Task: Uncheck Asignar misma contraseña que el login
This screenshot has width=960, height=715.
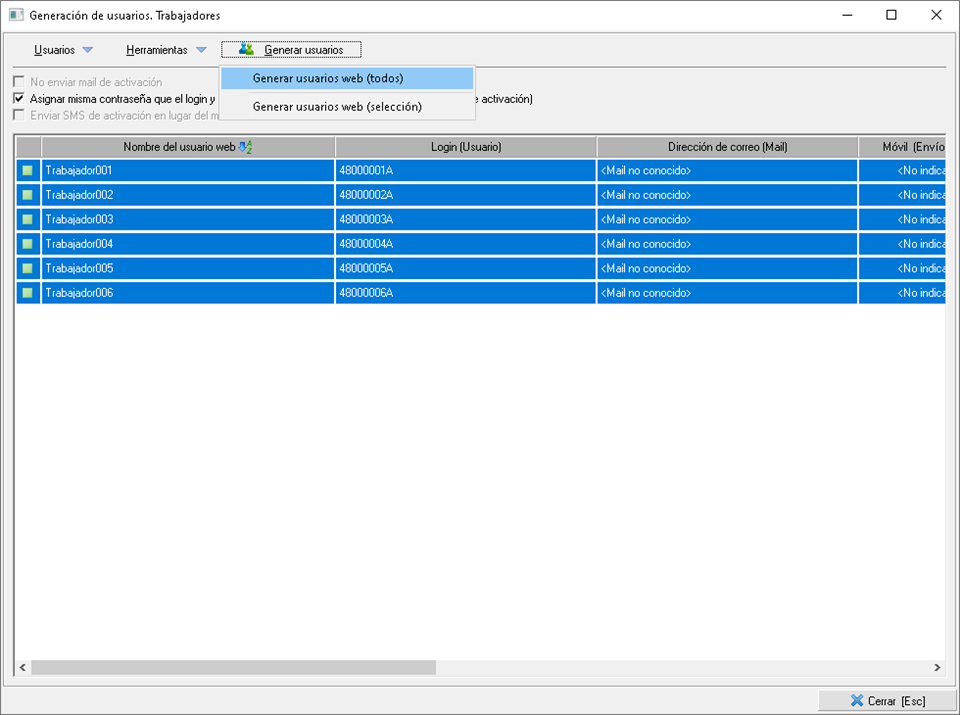Action: click(19, 99)
